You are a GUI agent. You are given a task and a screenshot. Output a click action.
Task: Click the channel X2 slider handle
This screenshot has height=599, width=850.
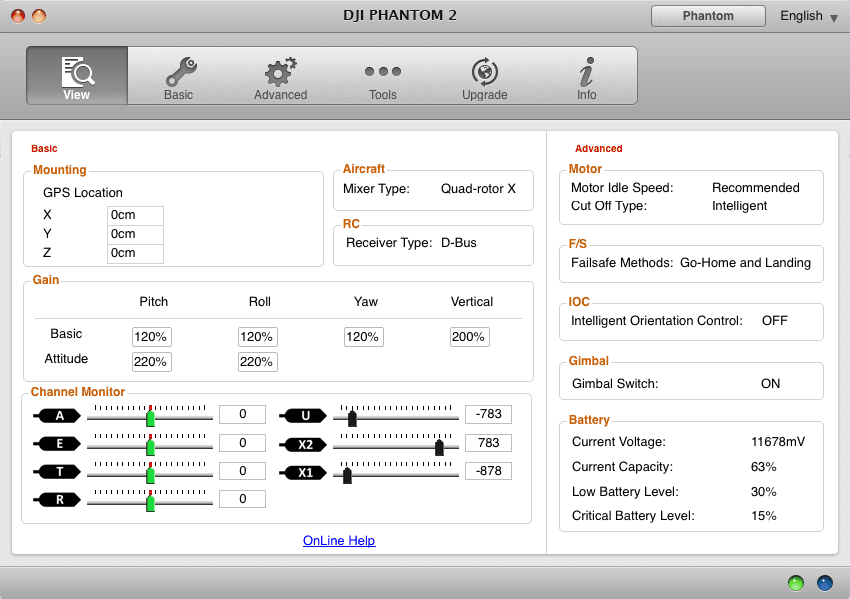tap(439, 447)
